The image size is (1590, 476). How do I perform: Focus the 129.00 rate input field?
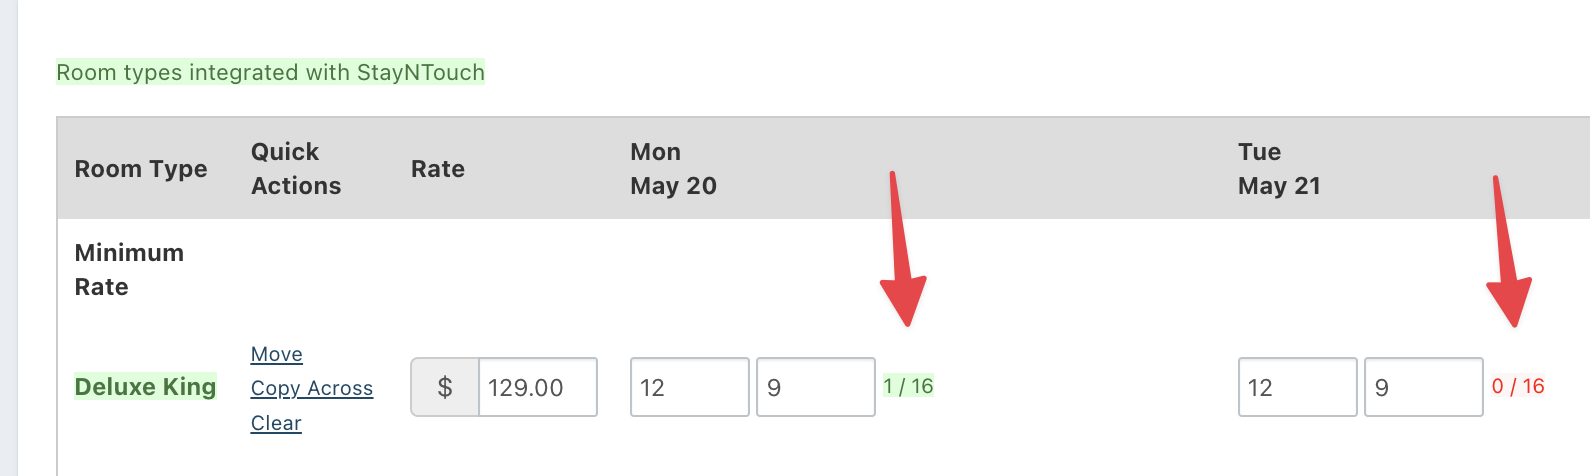coord(537,387)
